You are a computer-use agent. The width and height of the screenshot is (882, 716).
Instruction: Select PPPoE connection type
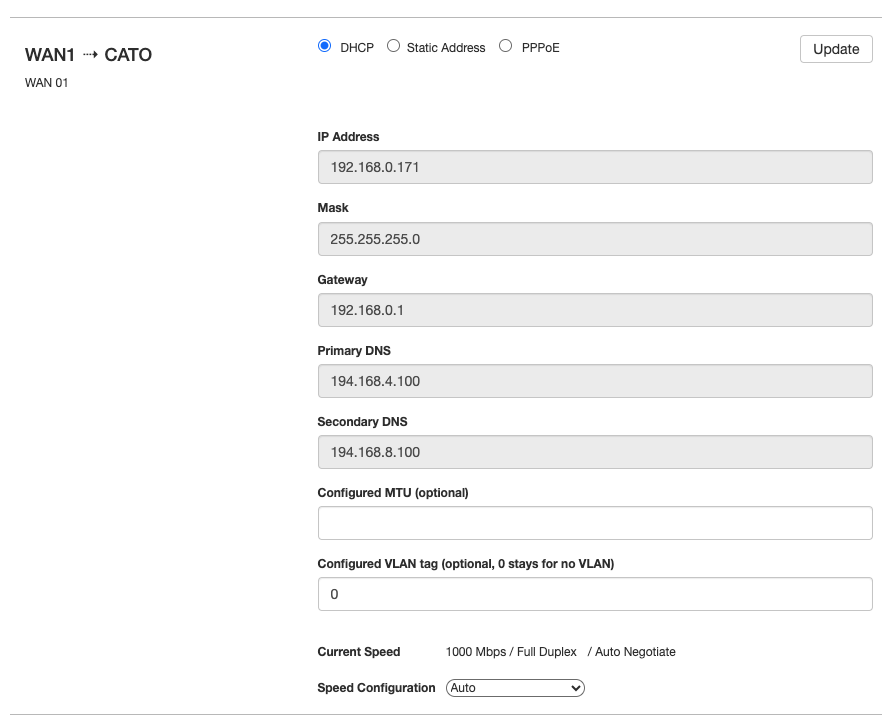[x=506, y=46]
